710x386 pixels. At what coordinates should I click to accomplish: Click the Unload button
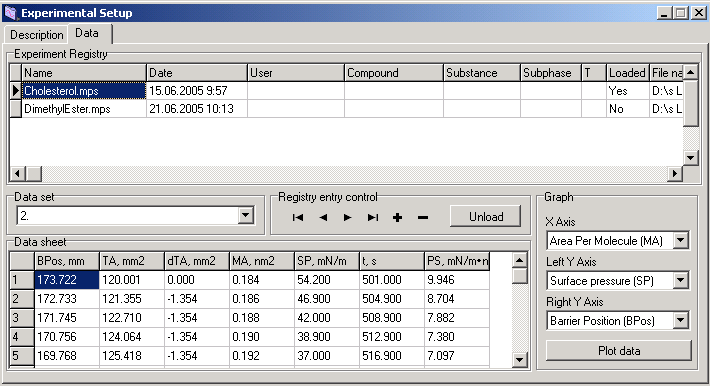pyautogui.click(x=485, y=217)
